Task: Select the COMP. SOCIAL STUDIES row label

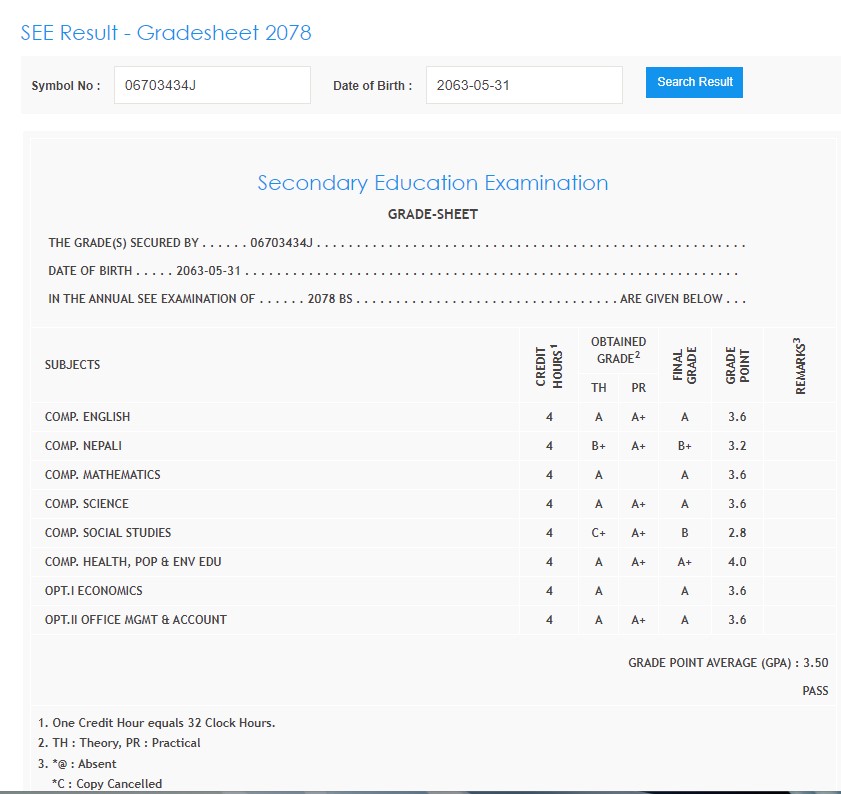Action: pyautogui.click(x=108, y=533)
